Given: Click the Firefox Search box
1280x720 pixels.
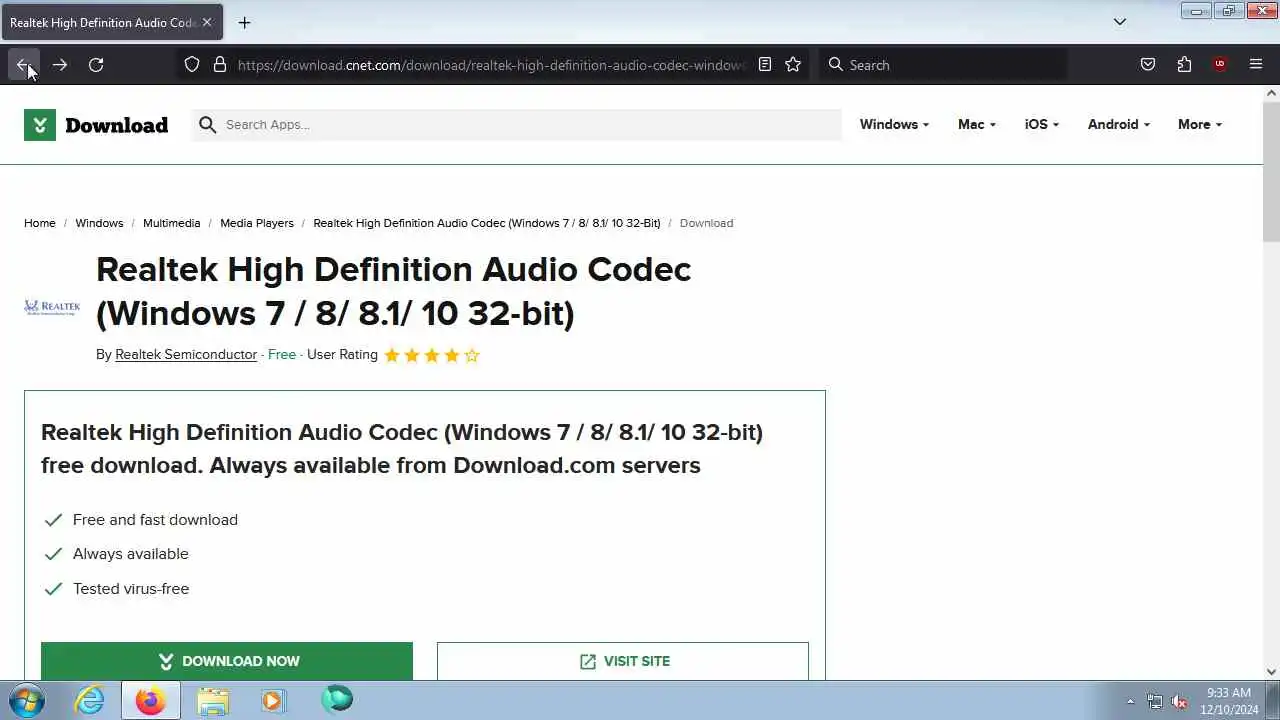Looking at the screenshot, I should 942,65.
